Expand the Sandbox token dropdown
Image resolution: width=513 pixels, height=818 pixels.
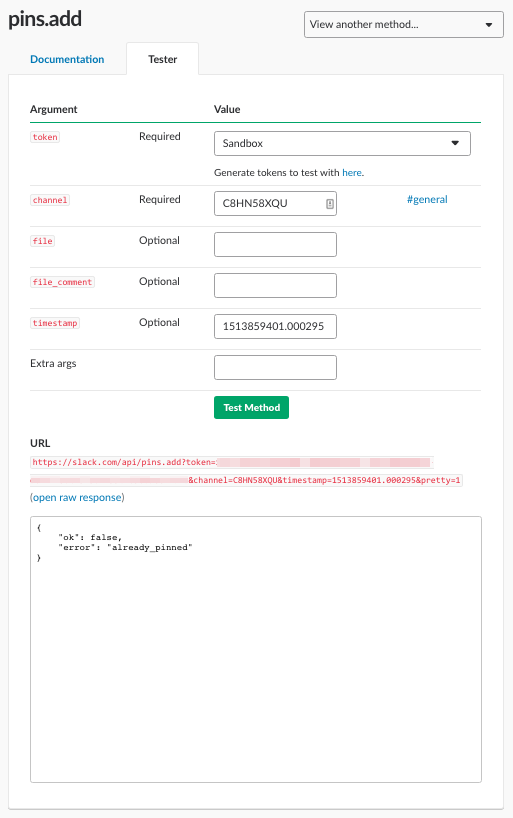click(x=342, y=143)
